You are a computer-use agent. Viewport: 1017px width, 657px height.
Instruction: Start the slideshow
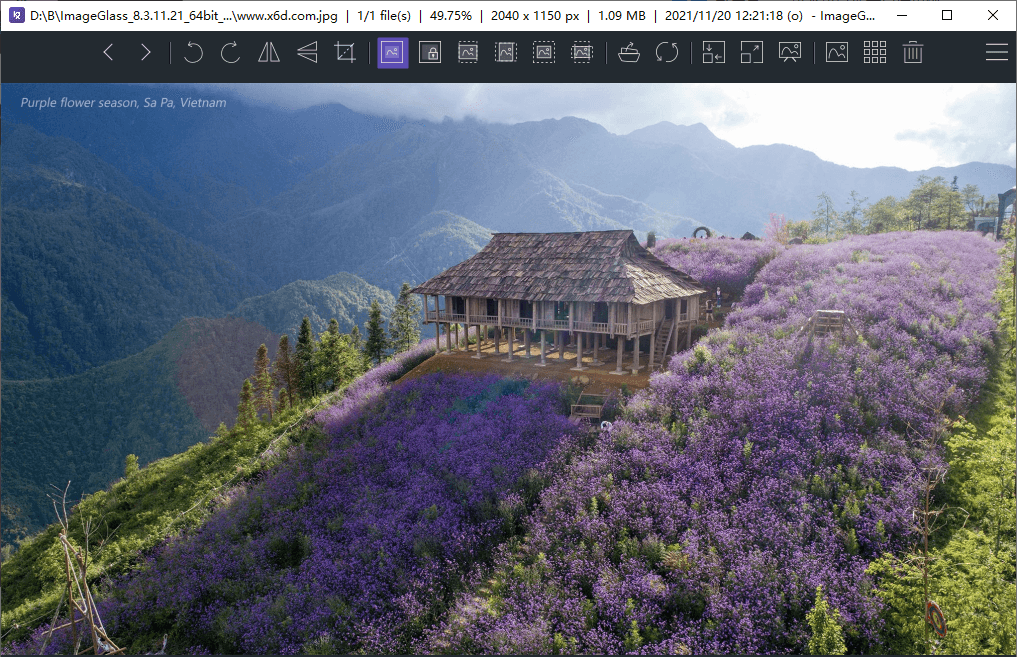click(789, 52)
